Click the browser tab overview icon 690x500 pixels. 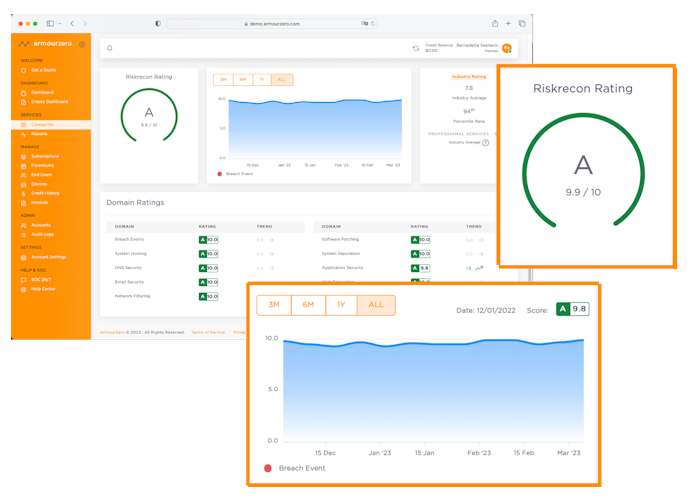pos(522,23)
